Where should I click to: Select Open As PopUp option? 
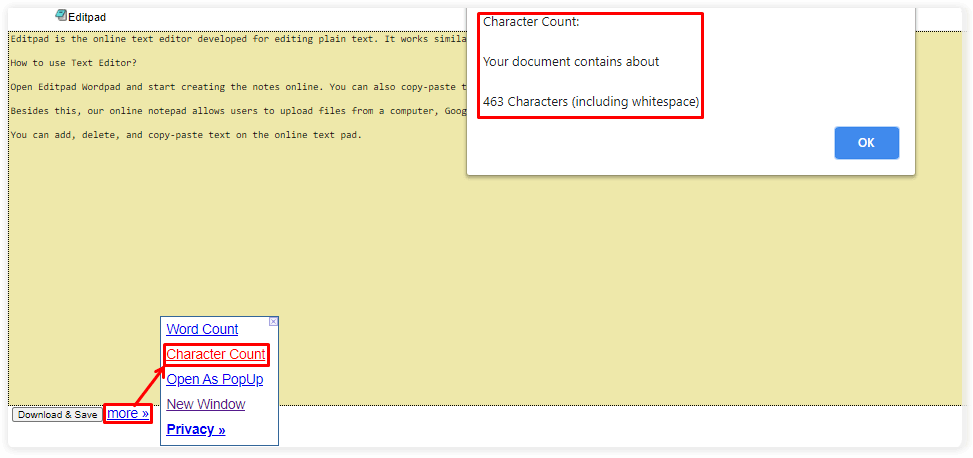(x=215, y=379)
